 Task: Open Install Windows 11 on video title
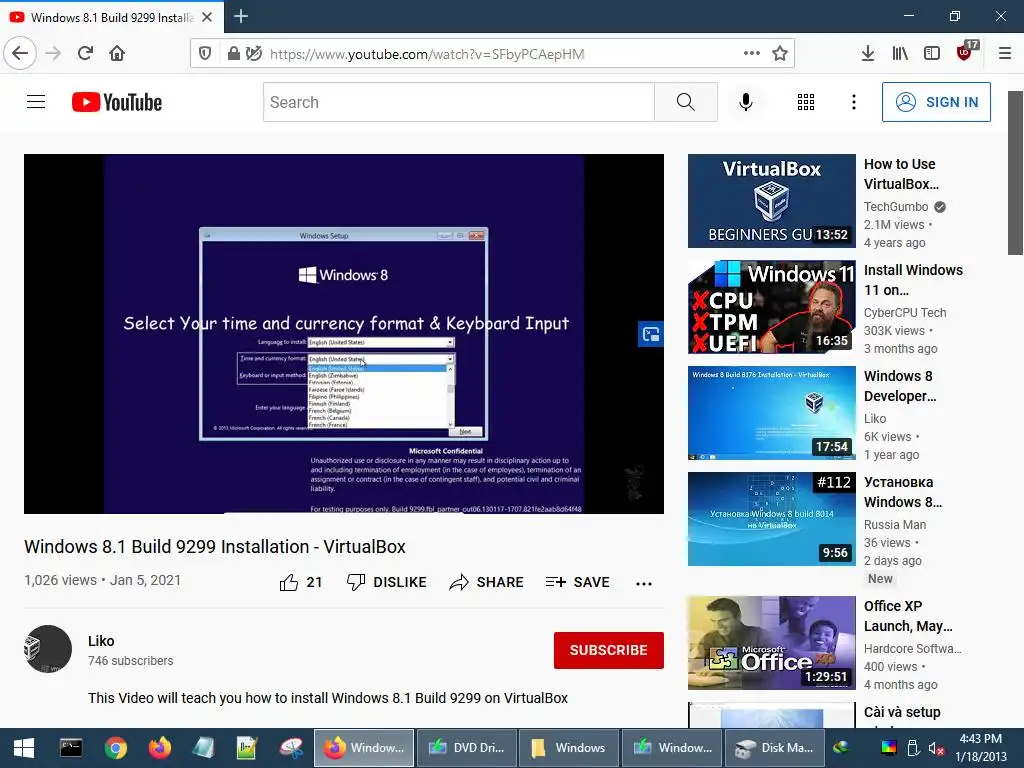[x=913, y=280]
